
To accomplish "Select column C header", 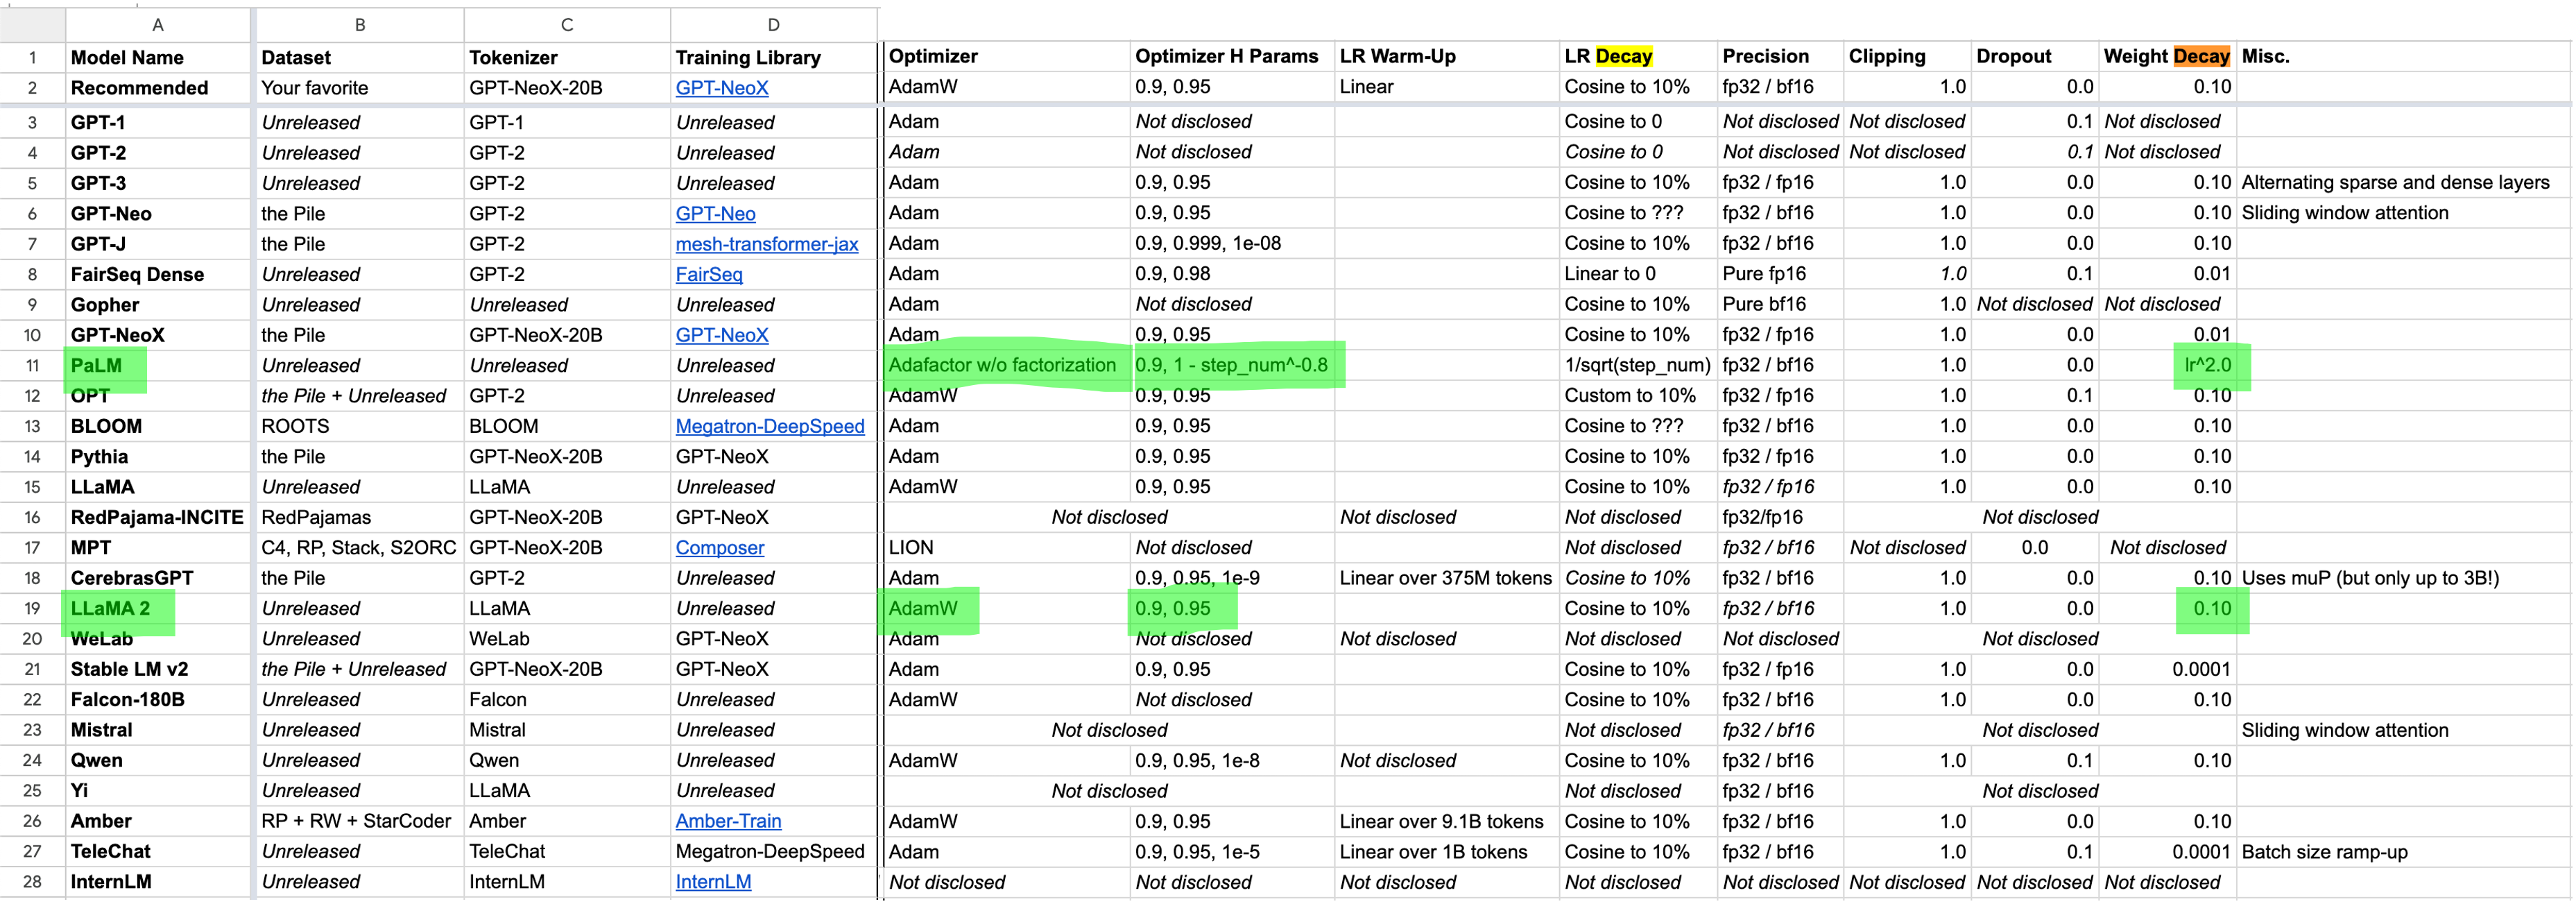I will (566, 25).
